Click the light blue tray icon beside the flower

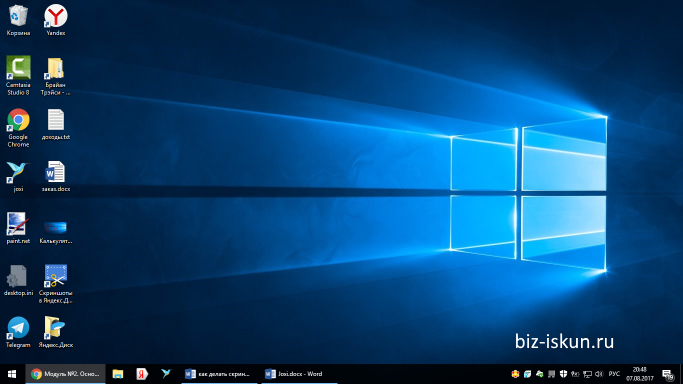pos(527,374)
